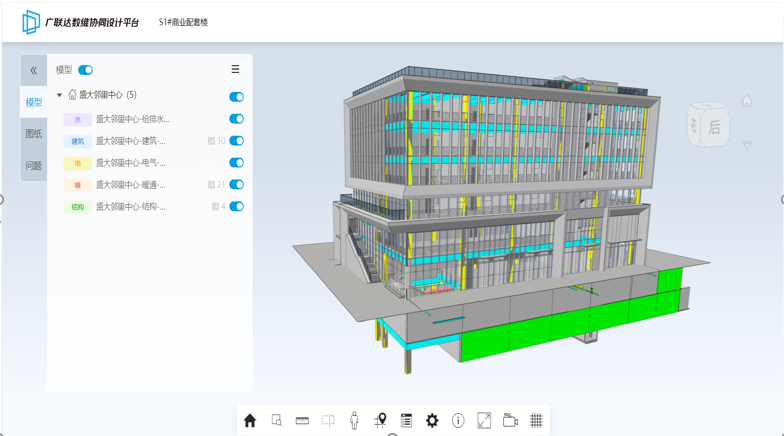Click the green 结构 discipline tag
Viewport: 784px width, 436px height.
[77, 207]
